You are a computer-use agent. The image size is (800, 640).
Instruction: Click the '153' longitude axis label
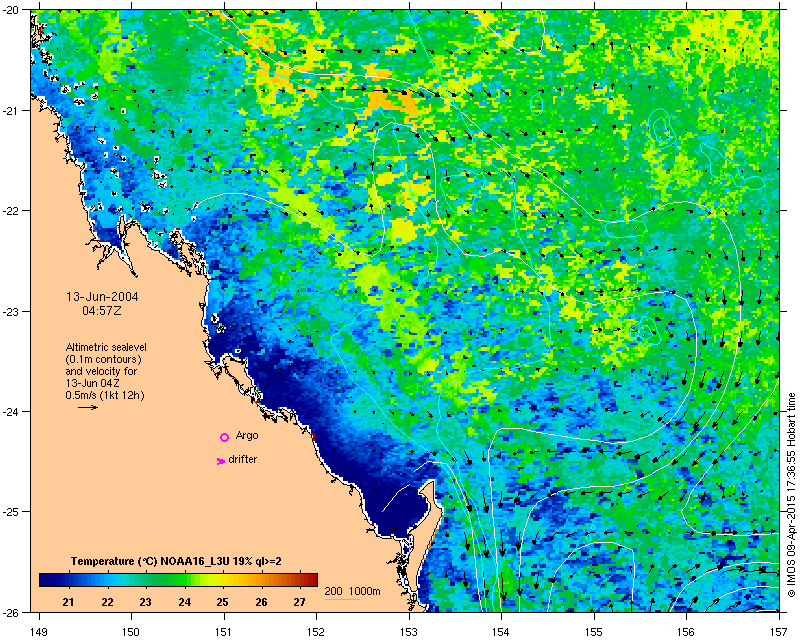point(409,632)
